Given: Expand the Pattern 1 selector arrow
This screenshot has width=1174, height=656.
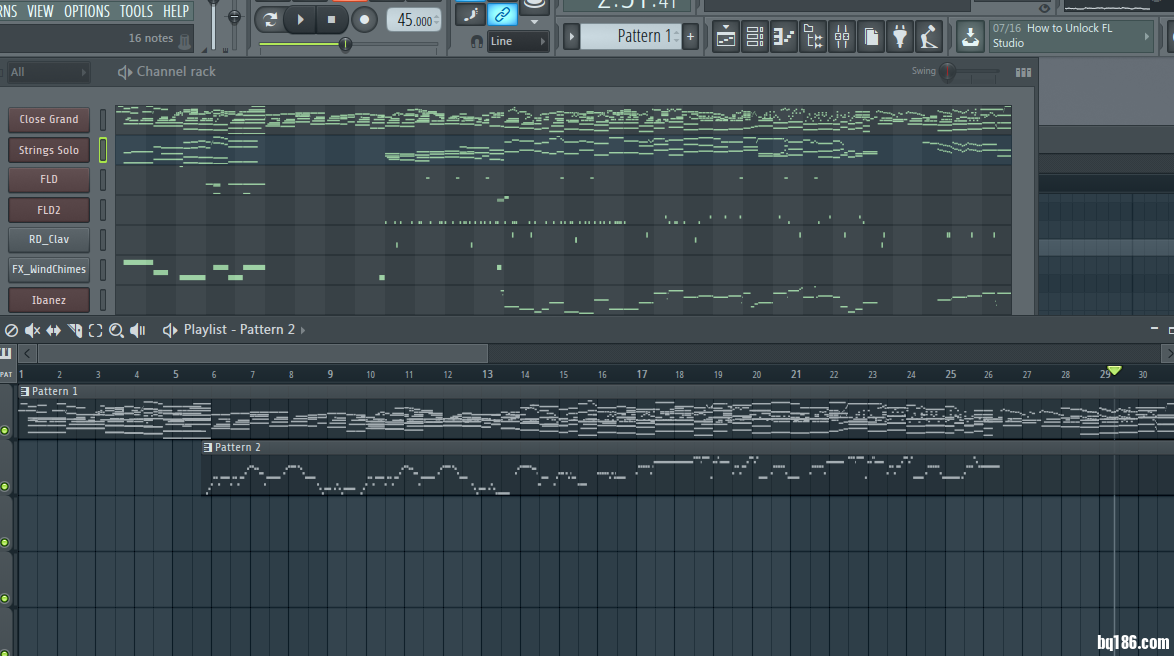Looking at the screenshot, I should 572,37.
